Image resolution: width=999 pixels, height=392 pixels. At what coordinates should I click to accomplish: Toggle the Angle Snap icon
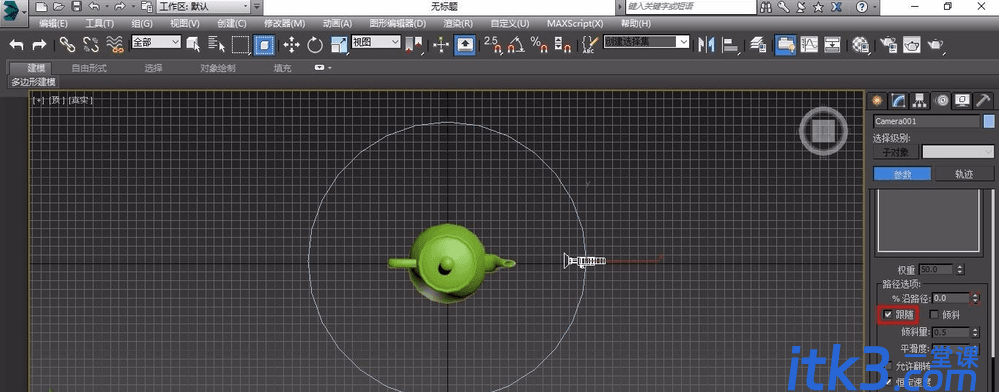tap(517, 44)
